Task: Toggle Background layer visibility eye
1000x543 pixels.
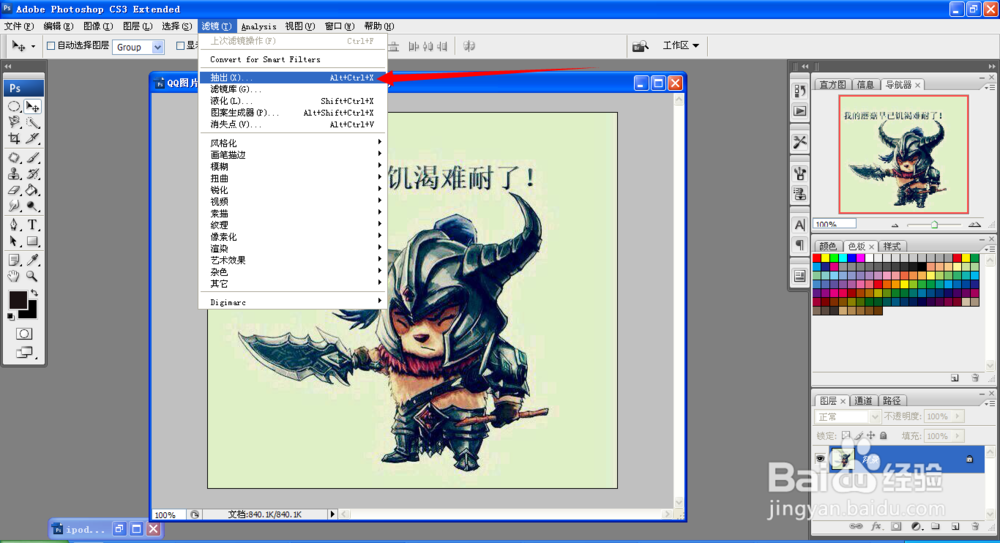Action: [x=820, y=459]
